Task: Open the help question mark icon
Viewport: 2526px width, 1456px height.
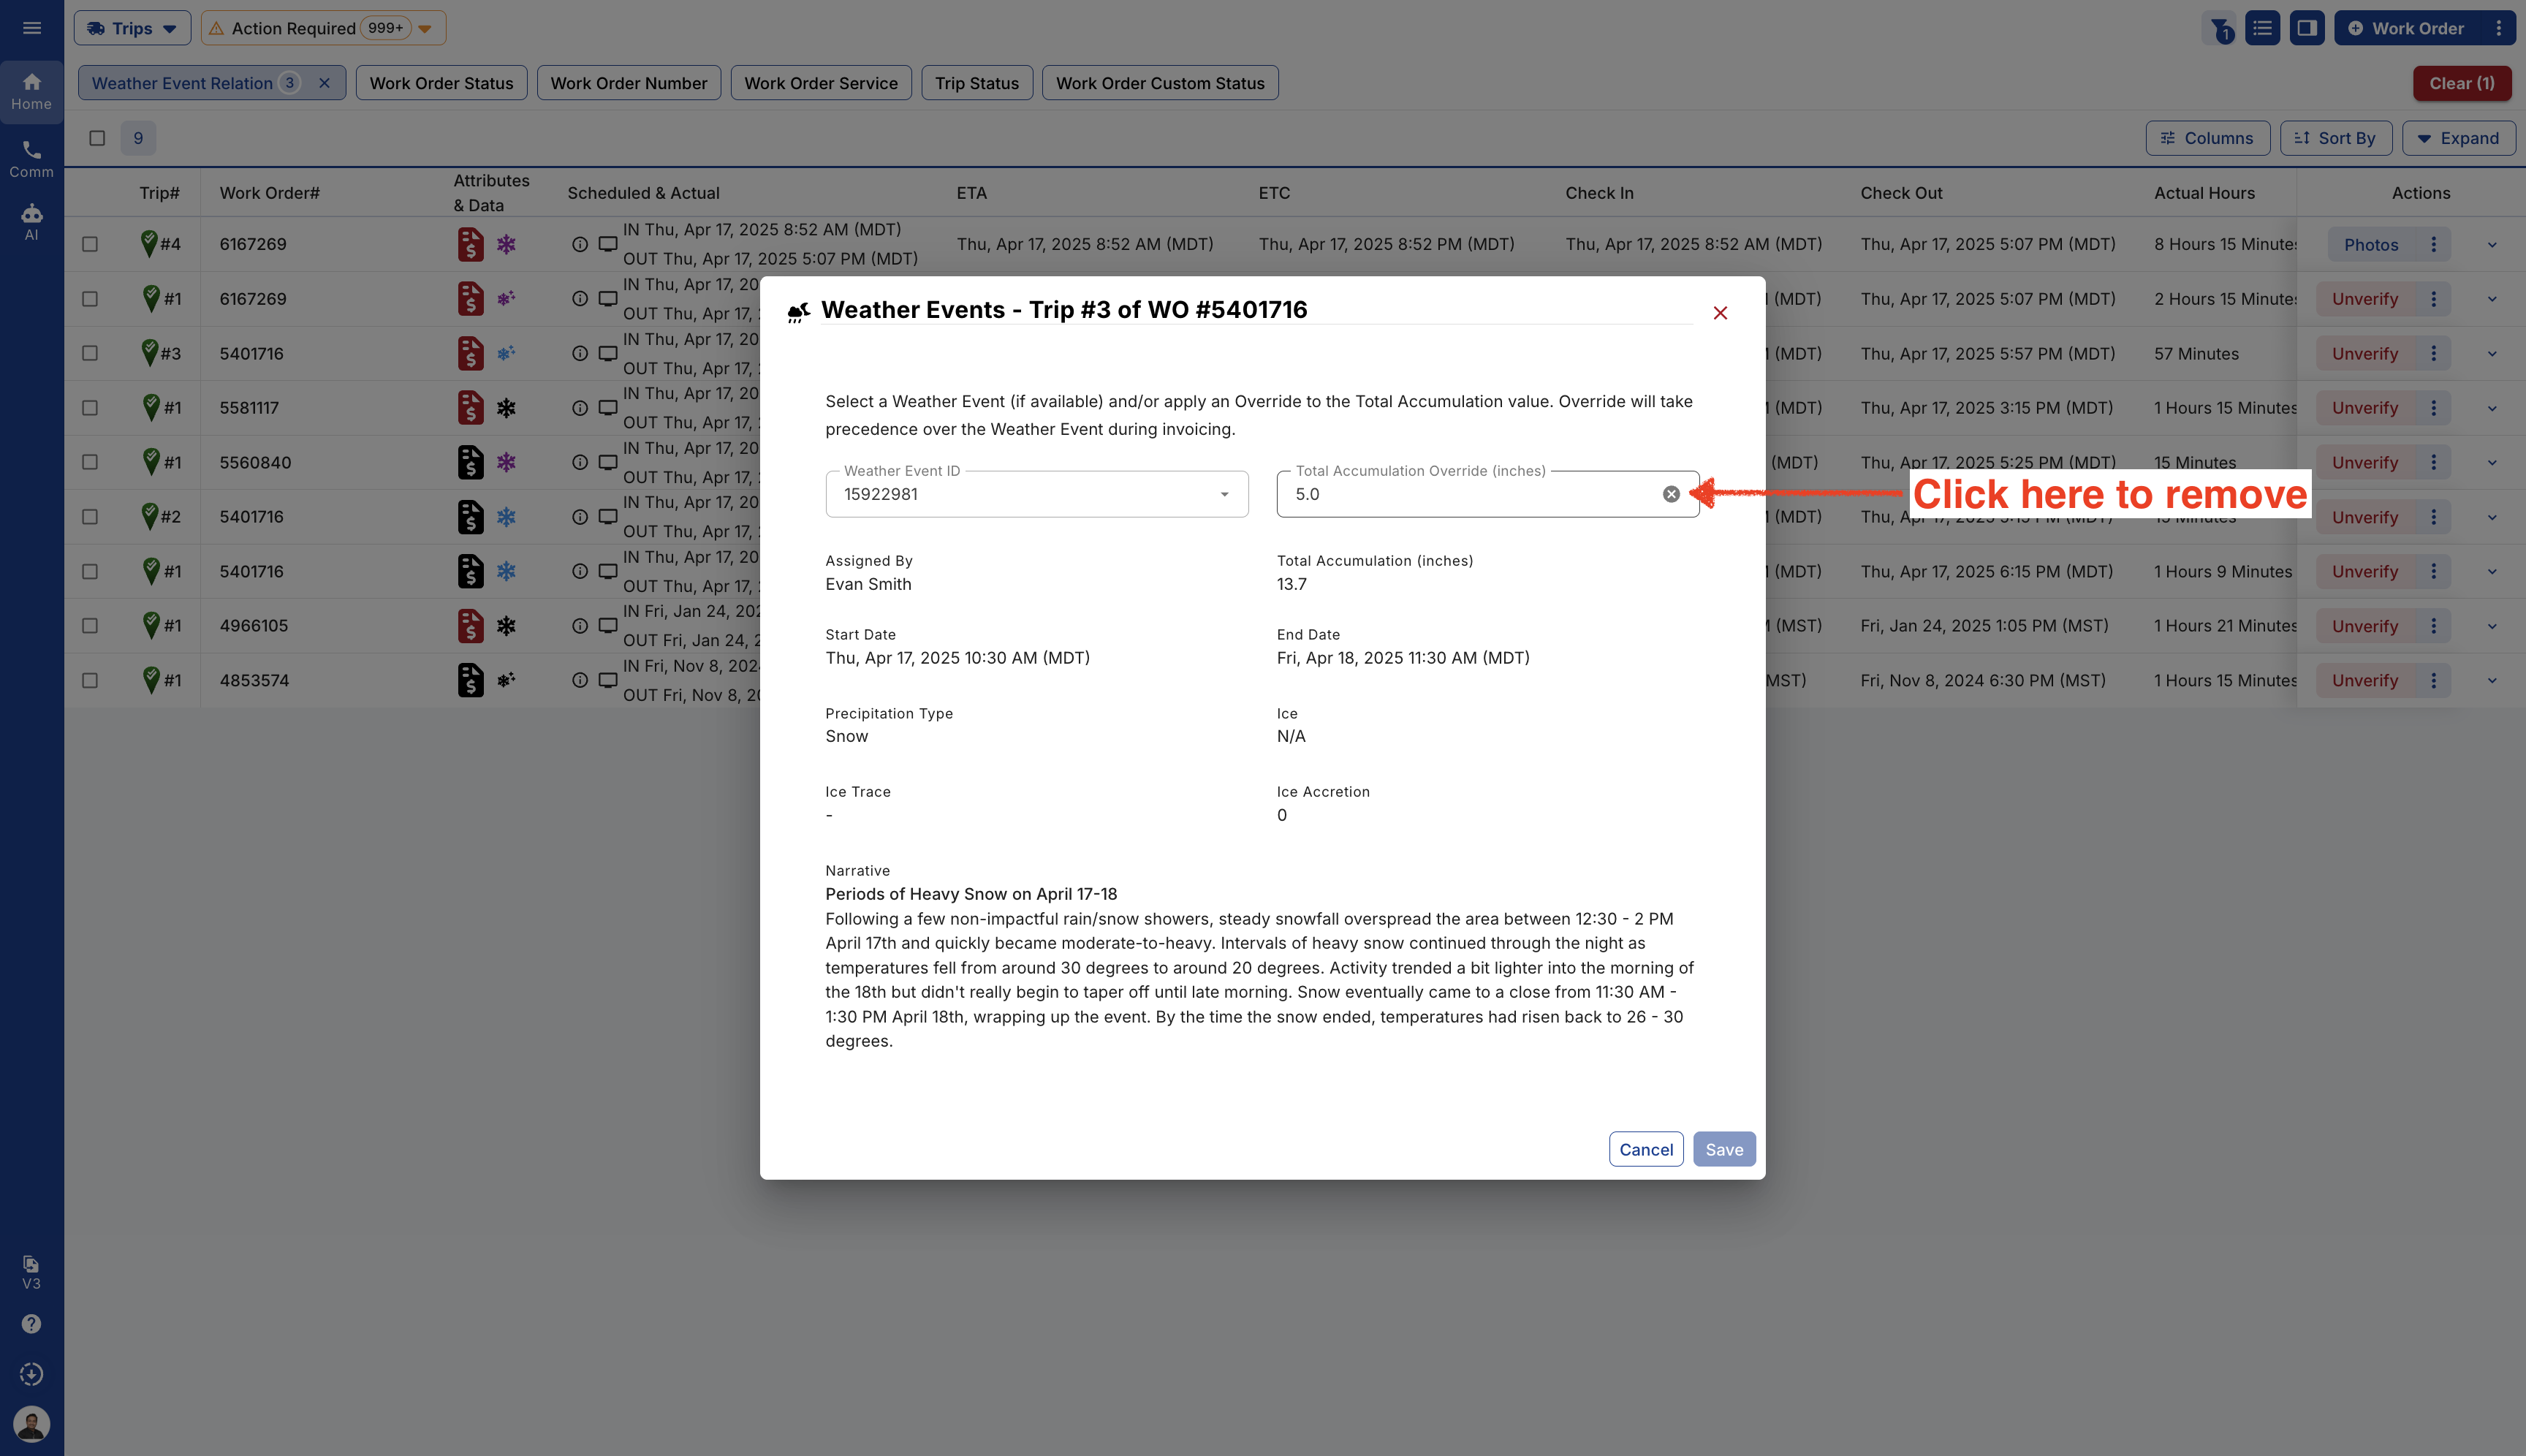Action: point(32,1323)
